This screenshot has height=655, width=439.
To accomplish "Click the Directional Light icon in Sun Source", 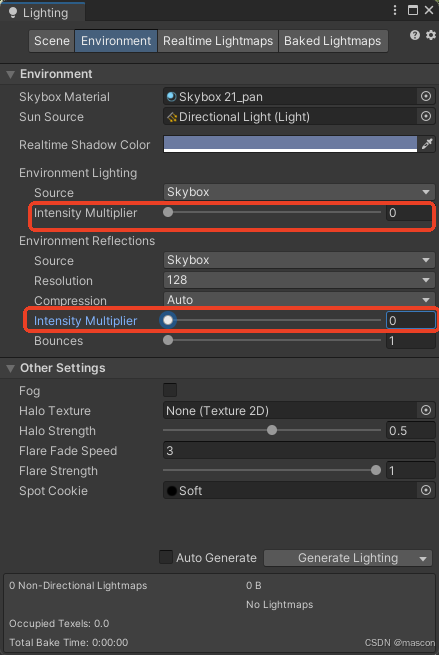I will click(172, 117).
